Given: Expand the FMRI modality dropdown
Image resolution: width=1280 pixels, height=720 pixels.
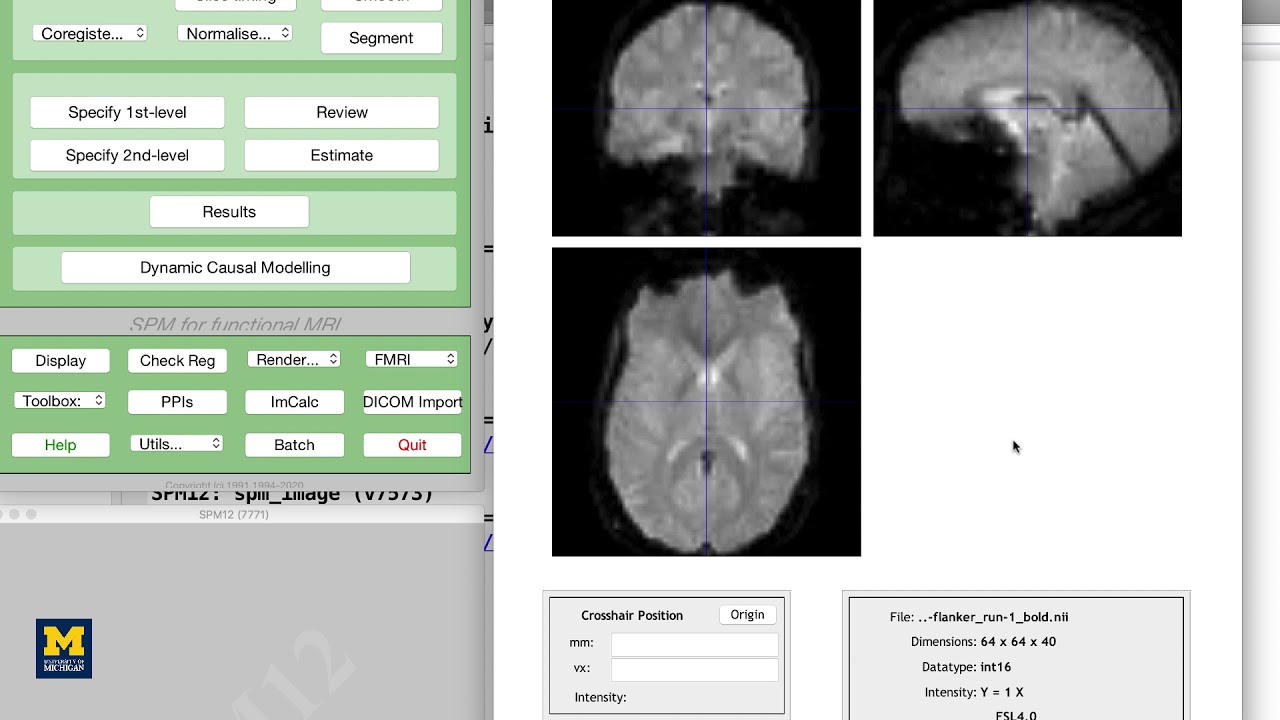Looking at the screenshot, I should coord(412,359).
